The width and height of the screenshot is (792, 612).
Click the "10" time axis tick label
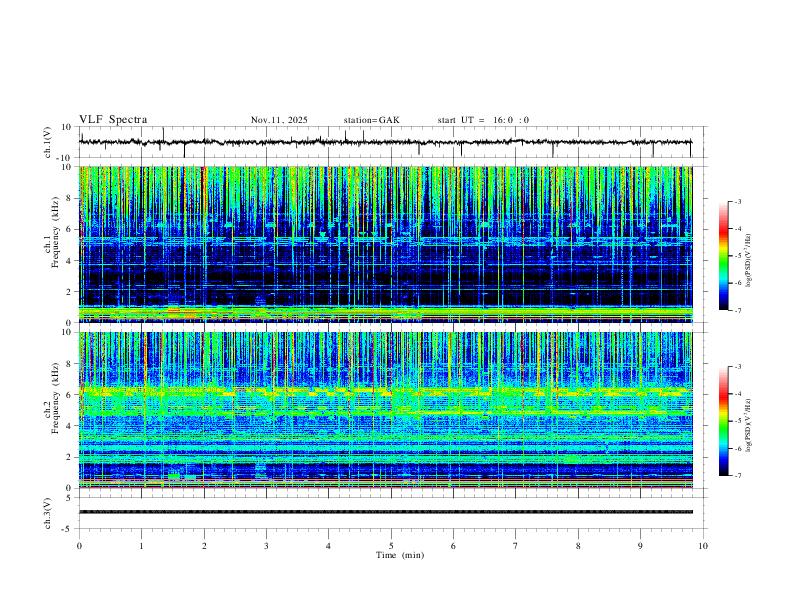coord(703,546)
